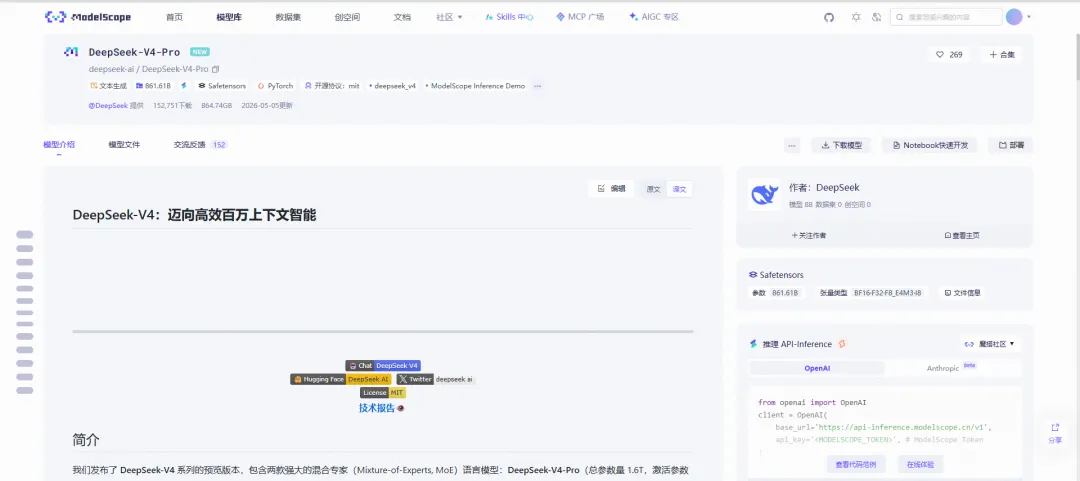
Task: Toggle the light/dark theme sun icon
Action: point(856,17)
